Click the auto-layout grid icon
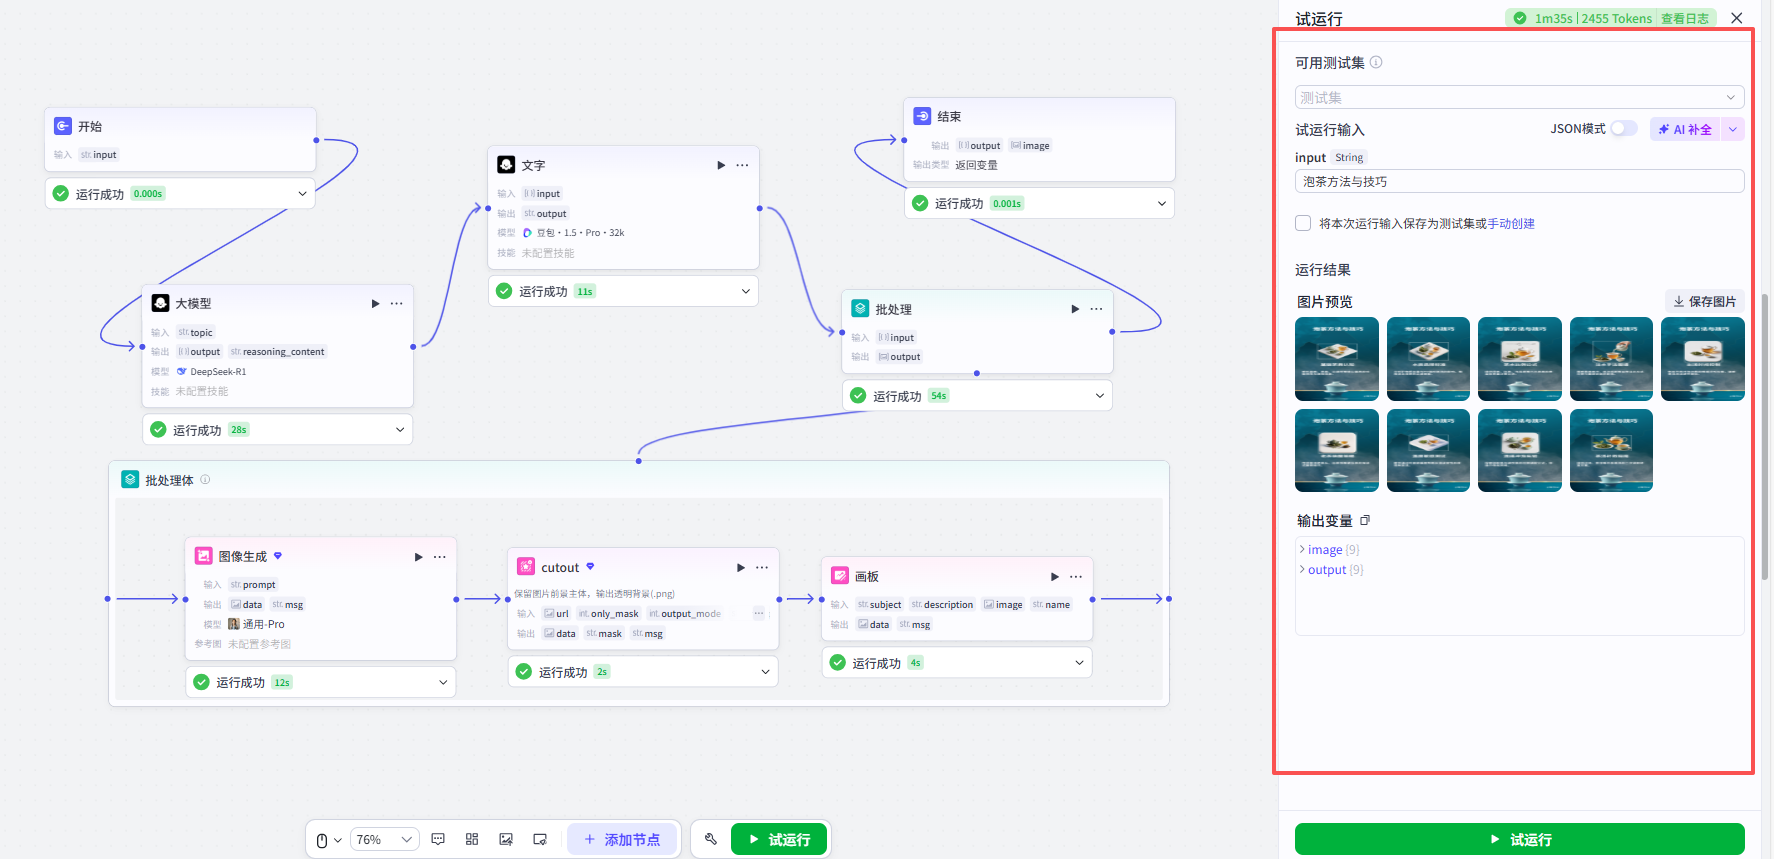 click(472, 839)
